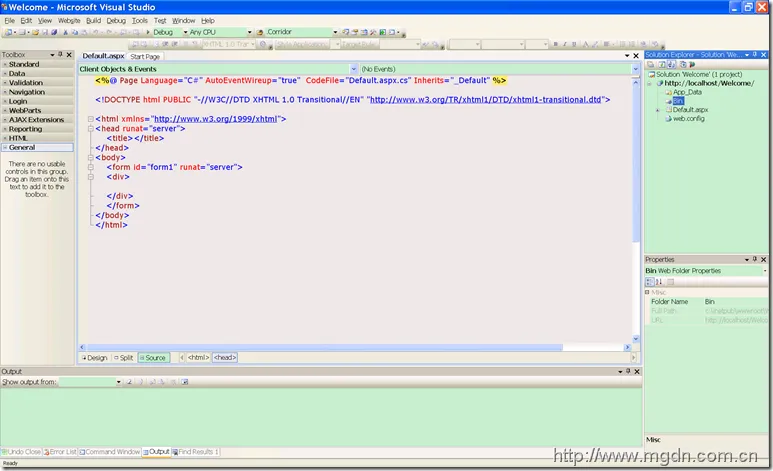Image resolution: width=773 pixels, height=471 pixels.
Task: Open the (No Events) dropdown
Action: coord(635,69)
